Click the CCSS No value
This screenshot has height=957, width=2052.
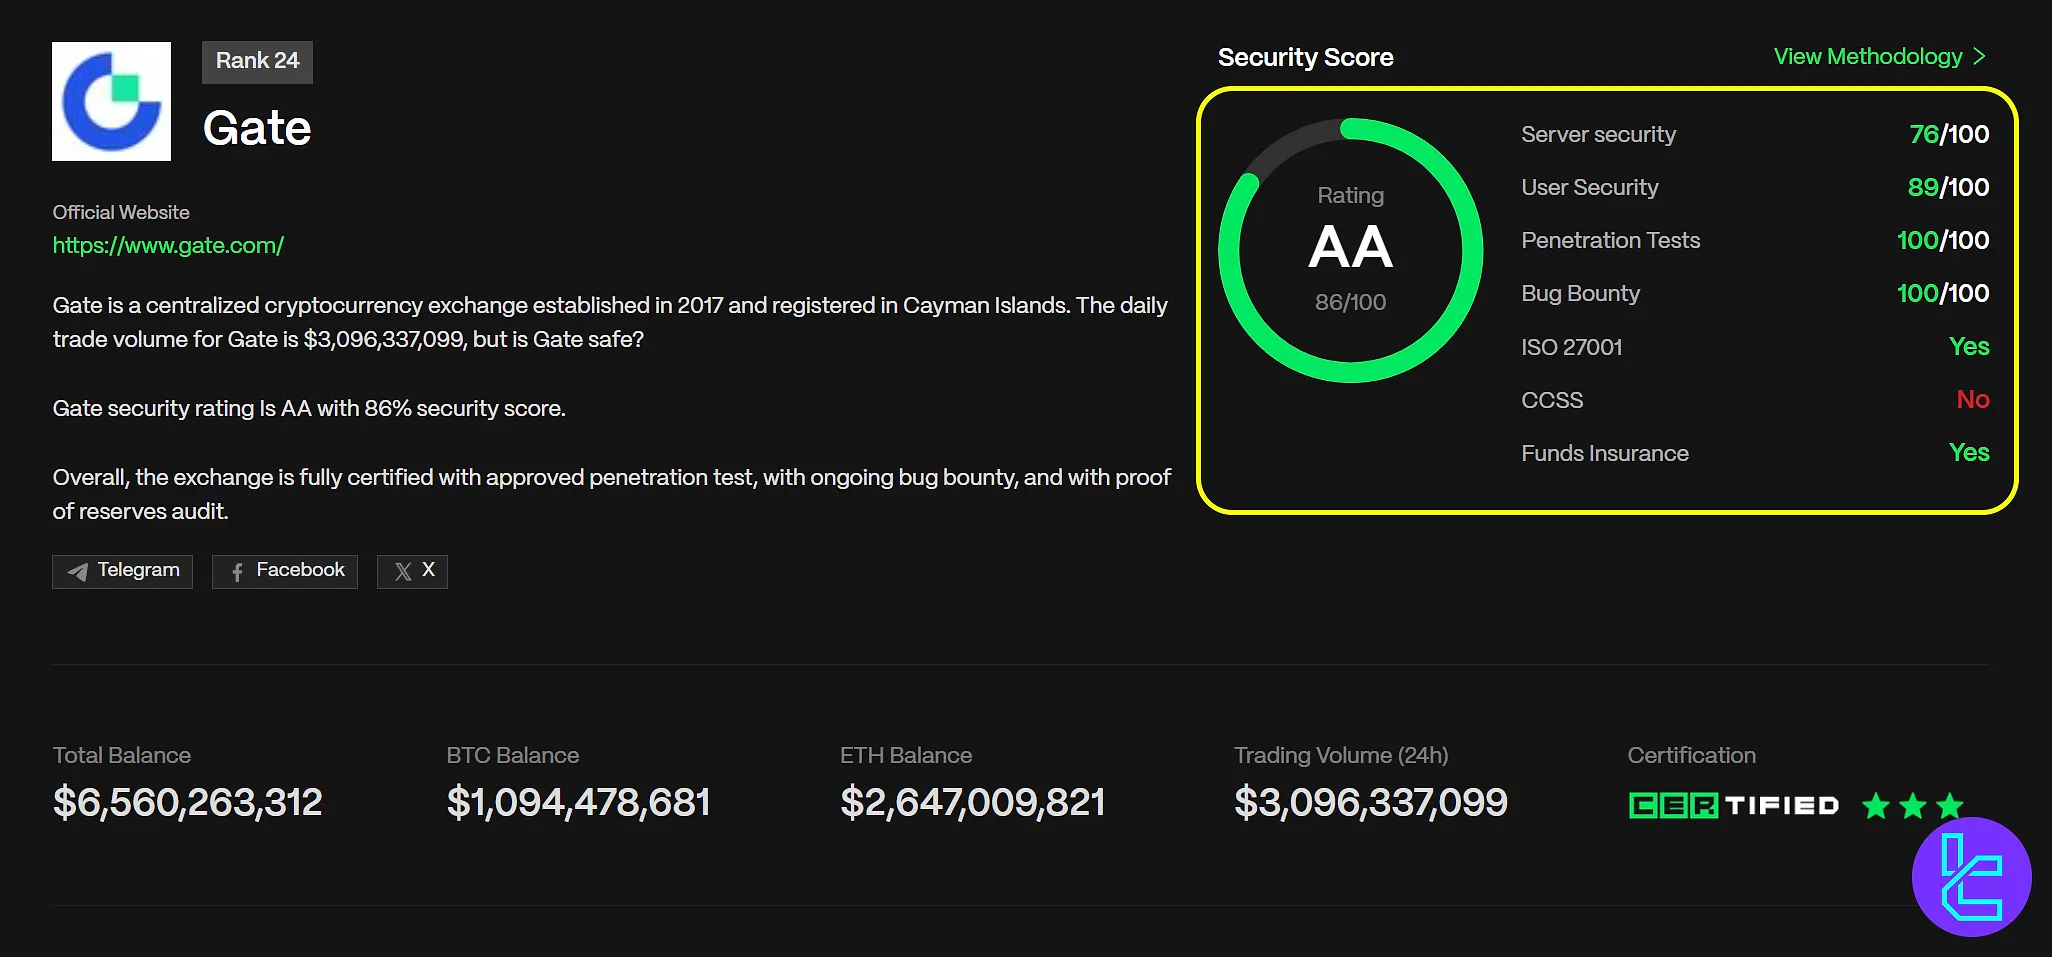(x=1972, y=400)
